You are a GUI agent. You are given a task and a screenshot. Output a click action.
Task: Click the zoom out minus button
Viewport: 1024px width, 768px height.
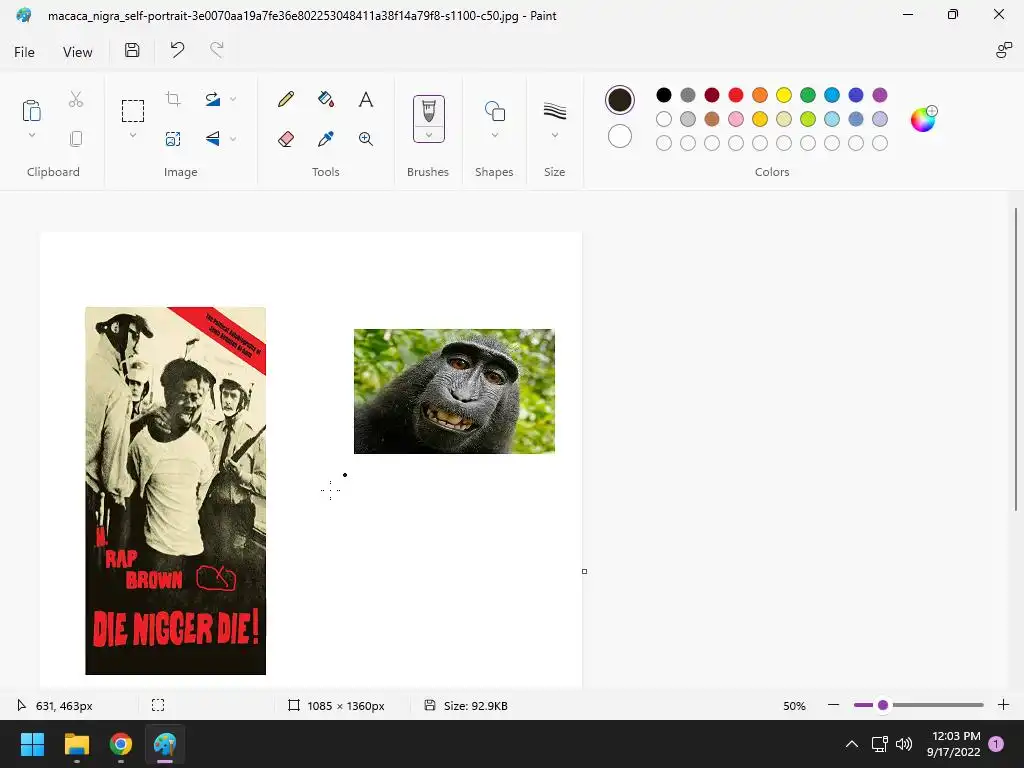(x=833, y=705)
